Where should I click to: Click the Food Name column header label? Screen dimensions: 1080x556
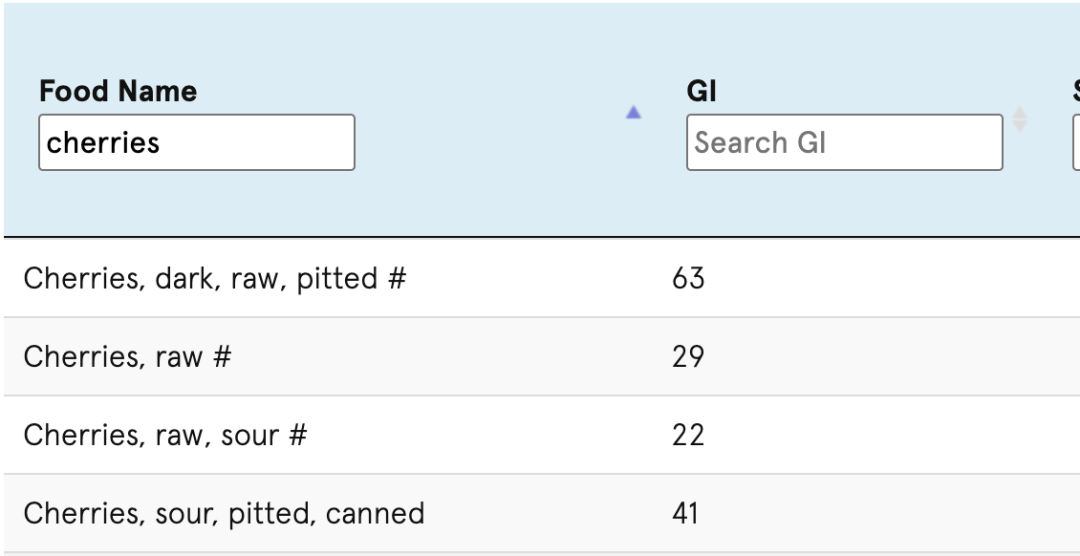(x=118, y=91)
